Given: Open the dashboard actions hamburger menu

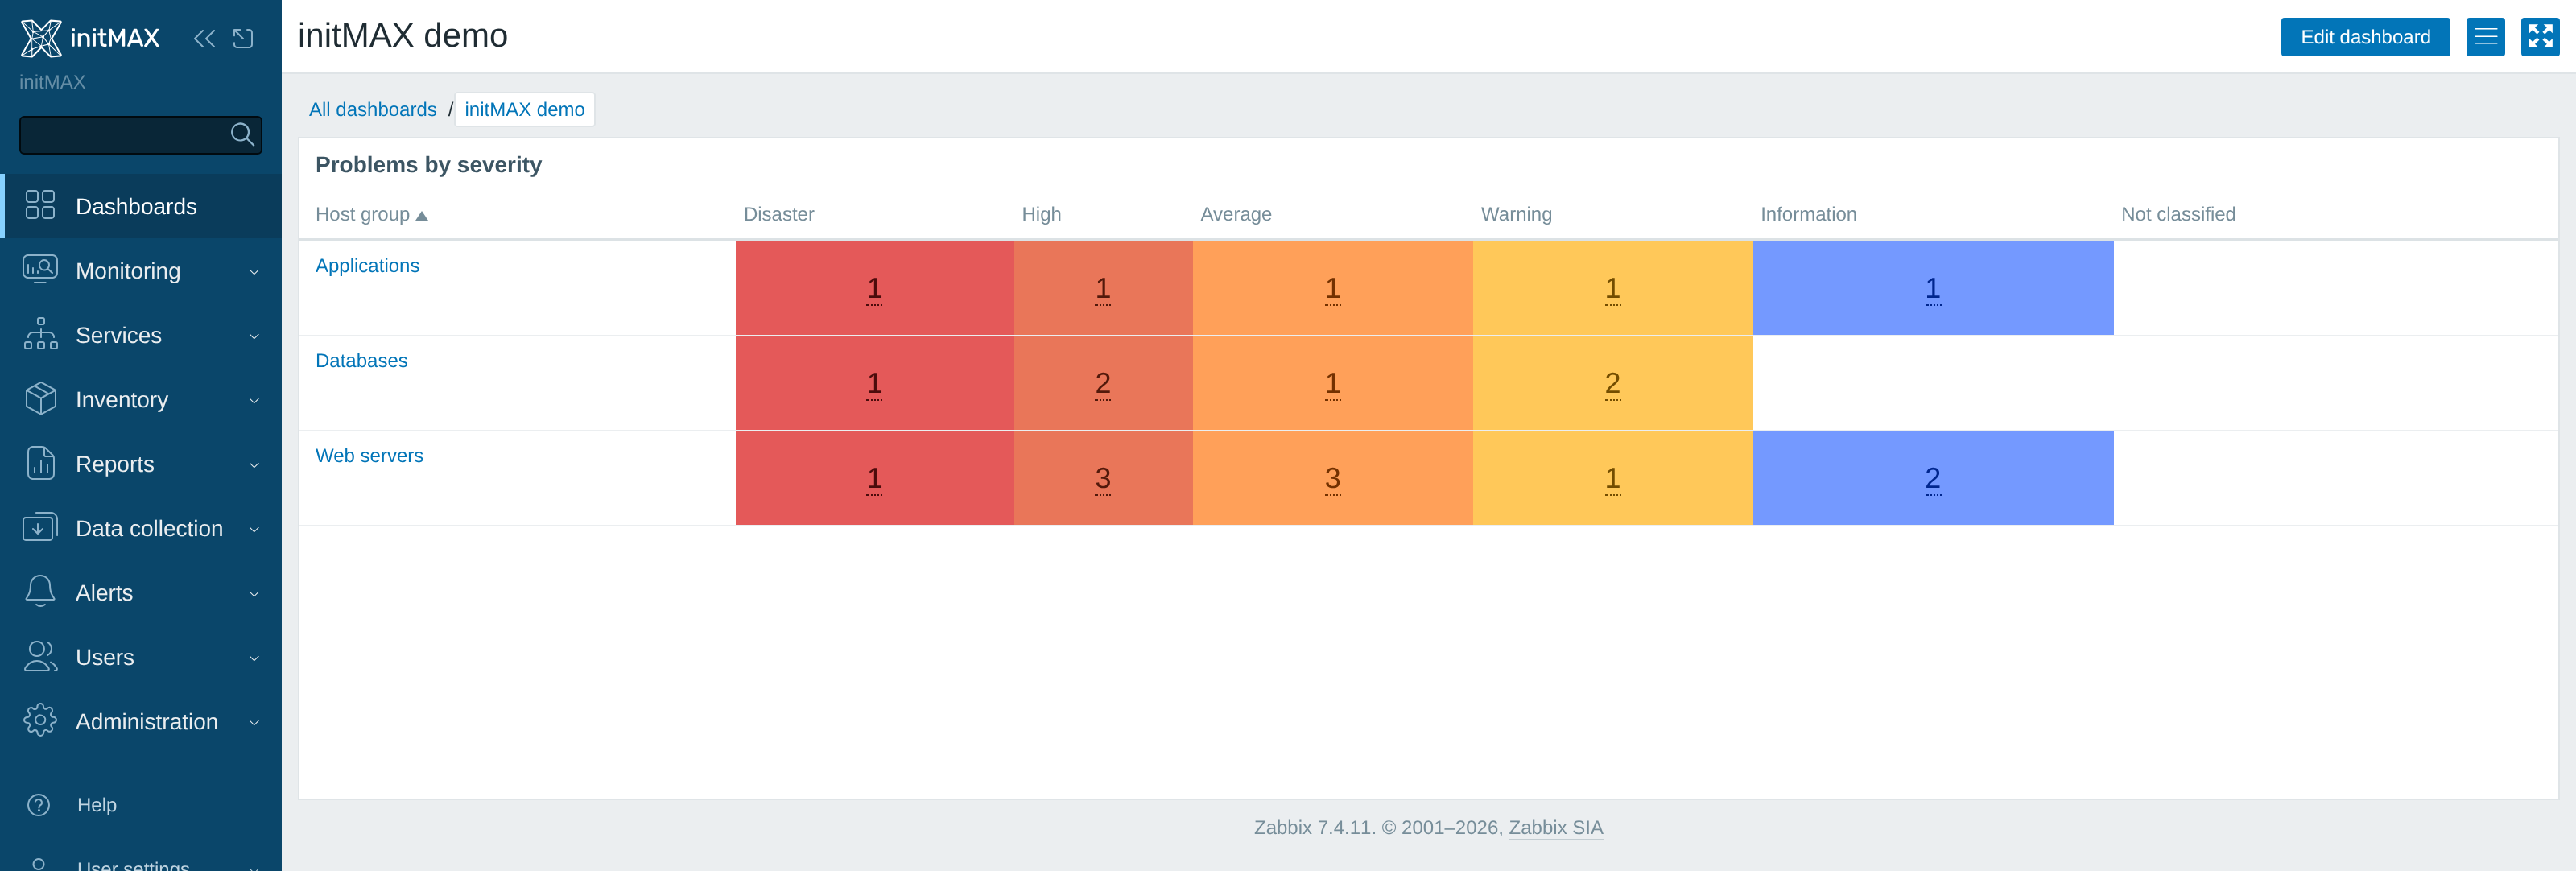Looking at the screenshot, I should click(2485, 37).
